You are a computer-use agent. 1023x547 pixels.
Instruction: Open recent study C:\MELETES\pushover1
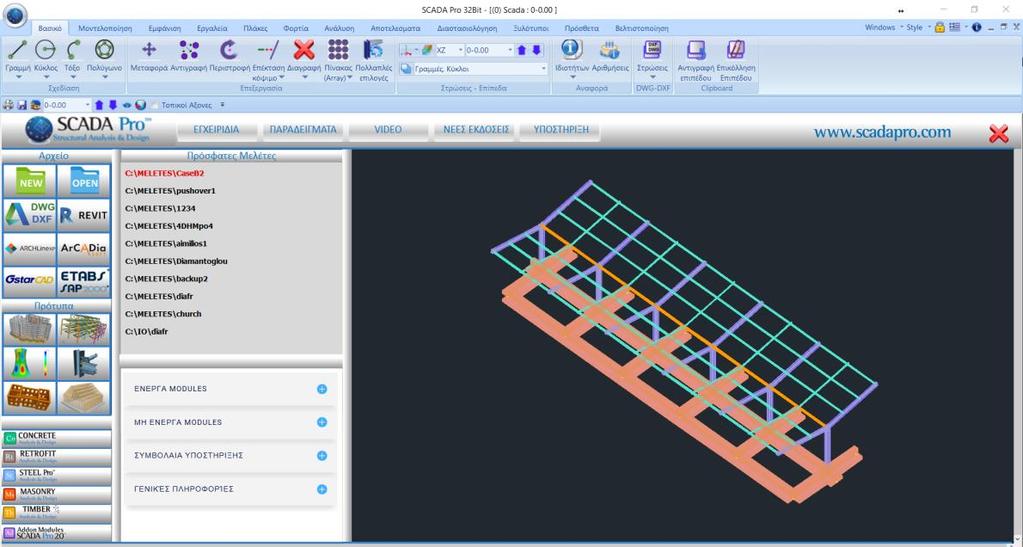pyautogui.click(x=170, y=191)
